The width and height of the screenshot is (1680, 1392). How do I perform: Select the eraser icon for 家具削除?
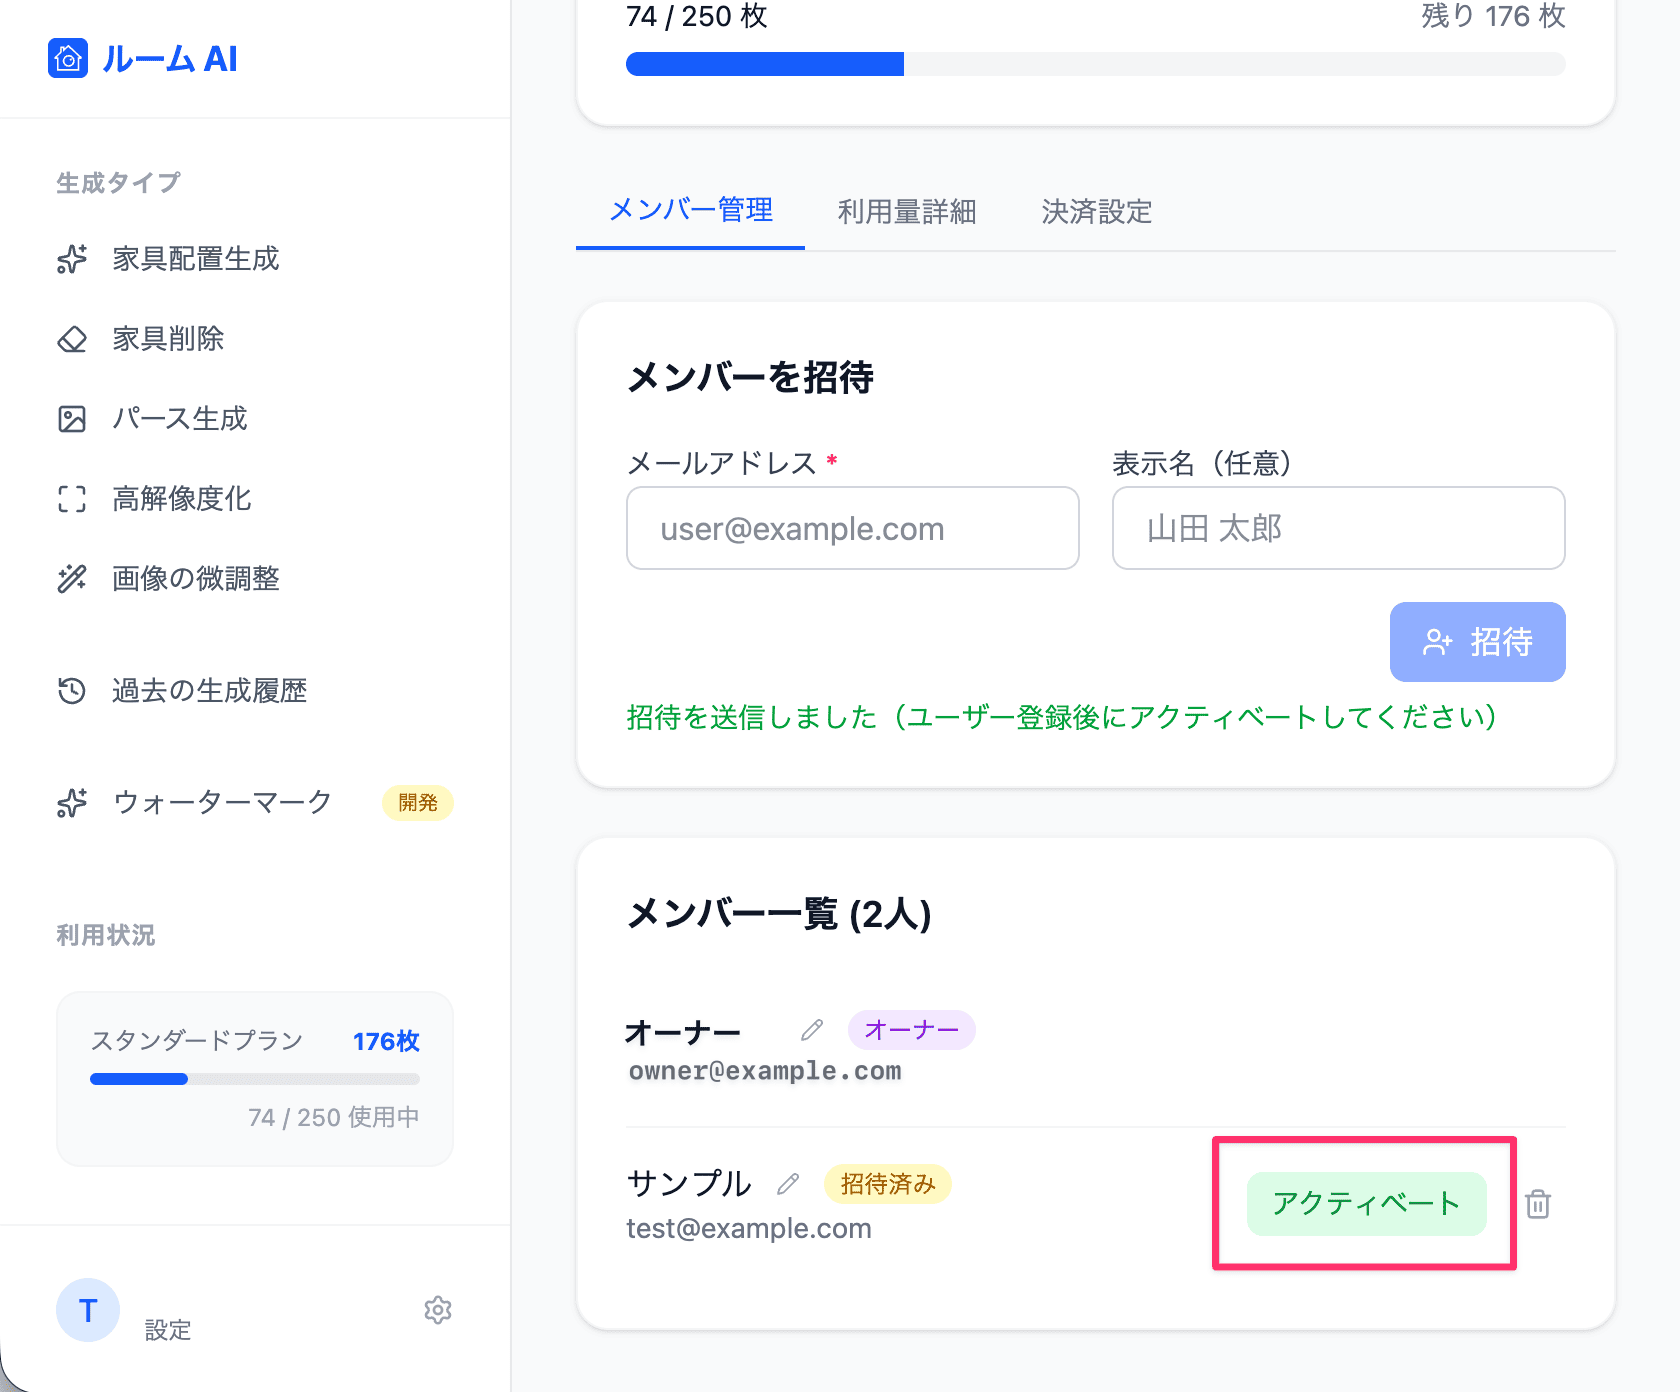(72, 339)
